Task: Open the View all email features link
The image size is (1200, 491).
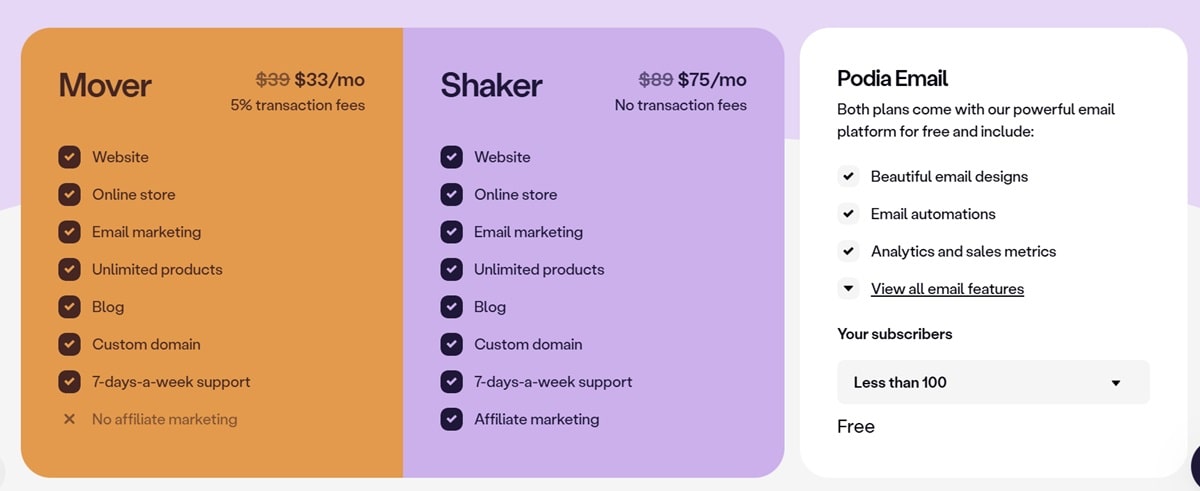Action: [x=947, y=289]
